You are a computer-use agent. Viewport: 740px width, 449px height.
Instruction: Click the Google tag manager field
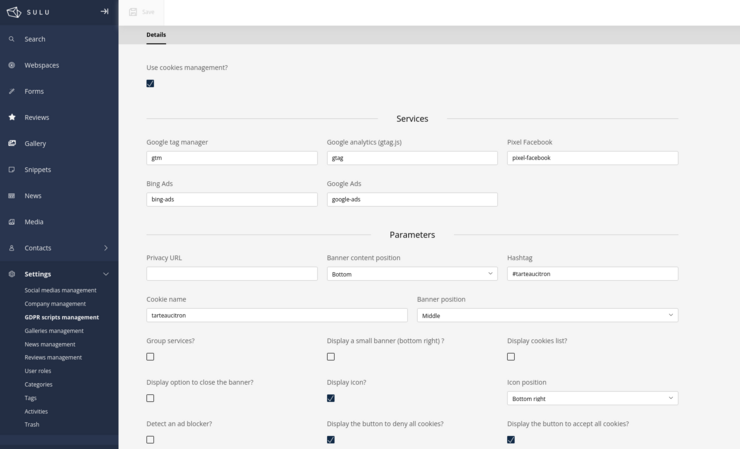tap(232, 158)
